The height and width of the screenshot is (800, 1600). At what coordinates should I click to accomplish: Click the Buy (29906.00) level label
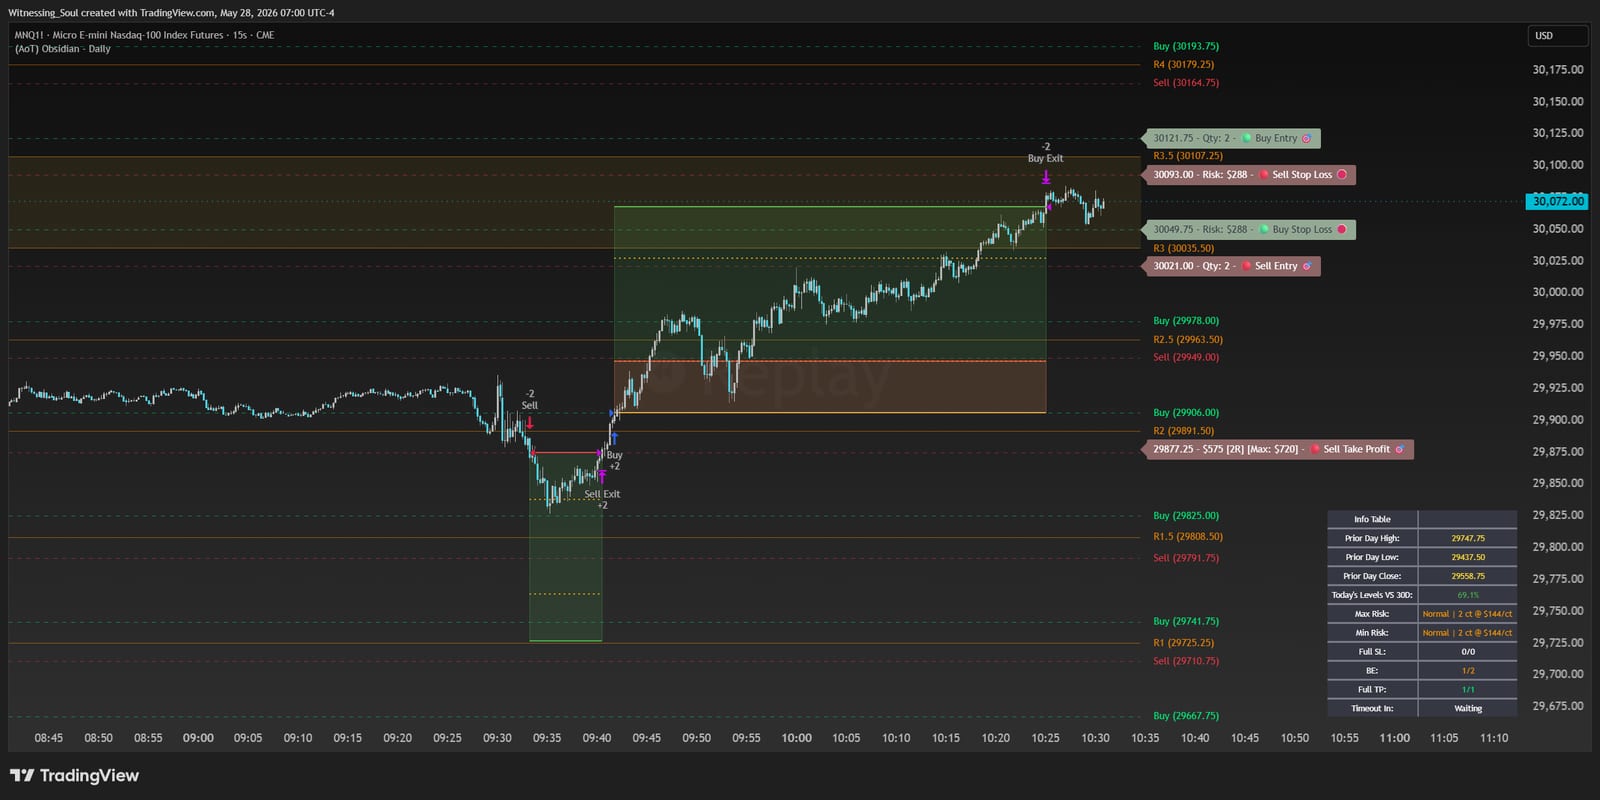click(1186, 412)
